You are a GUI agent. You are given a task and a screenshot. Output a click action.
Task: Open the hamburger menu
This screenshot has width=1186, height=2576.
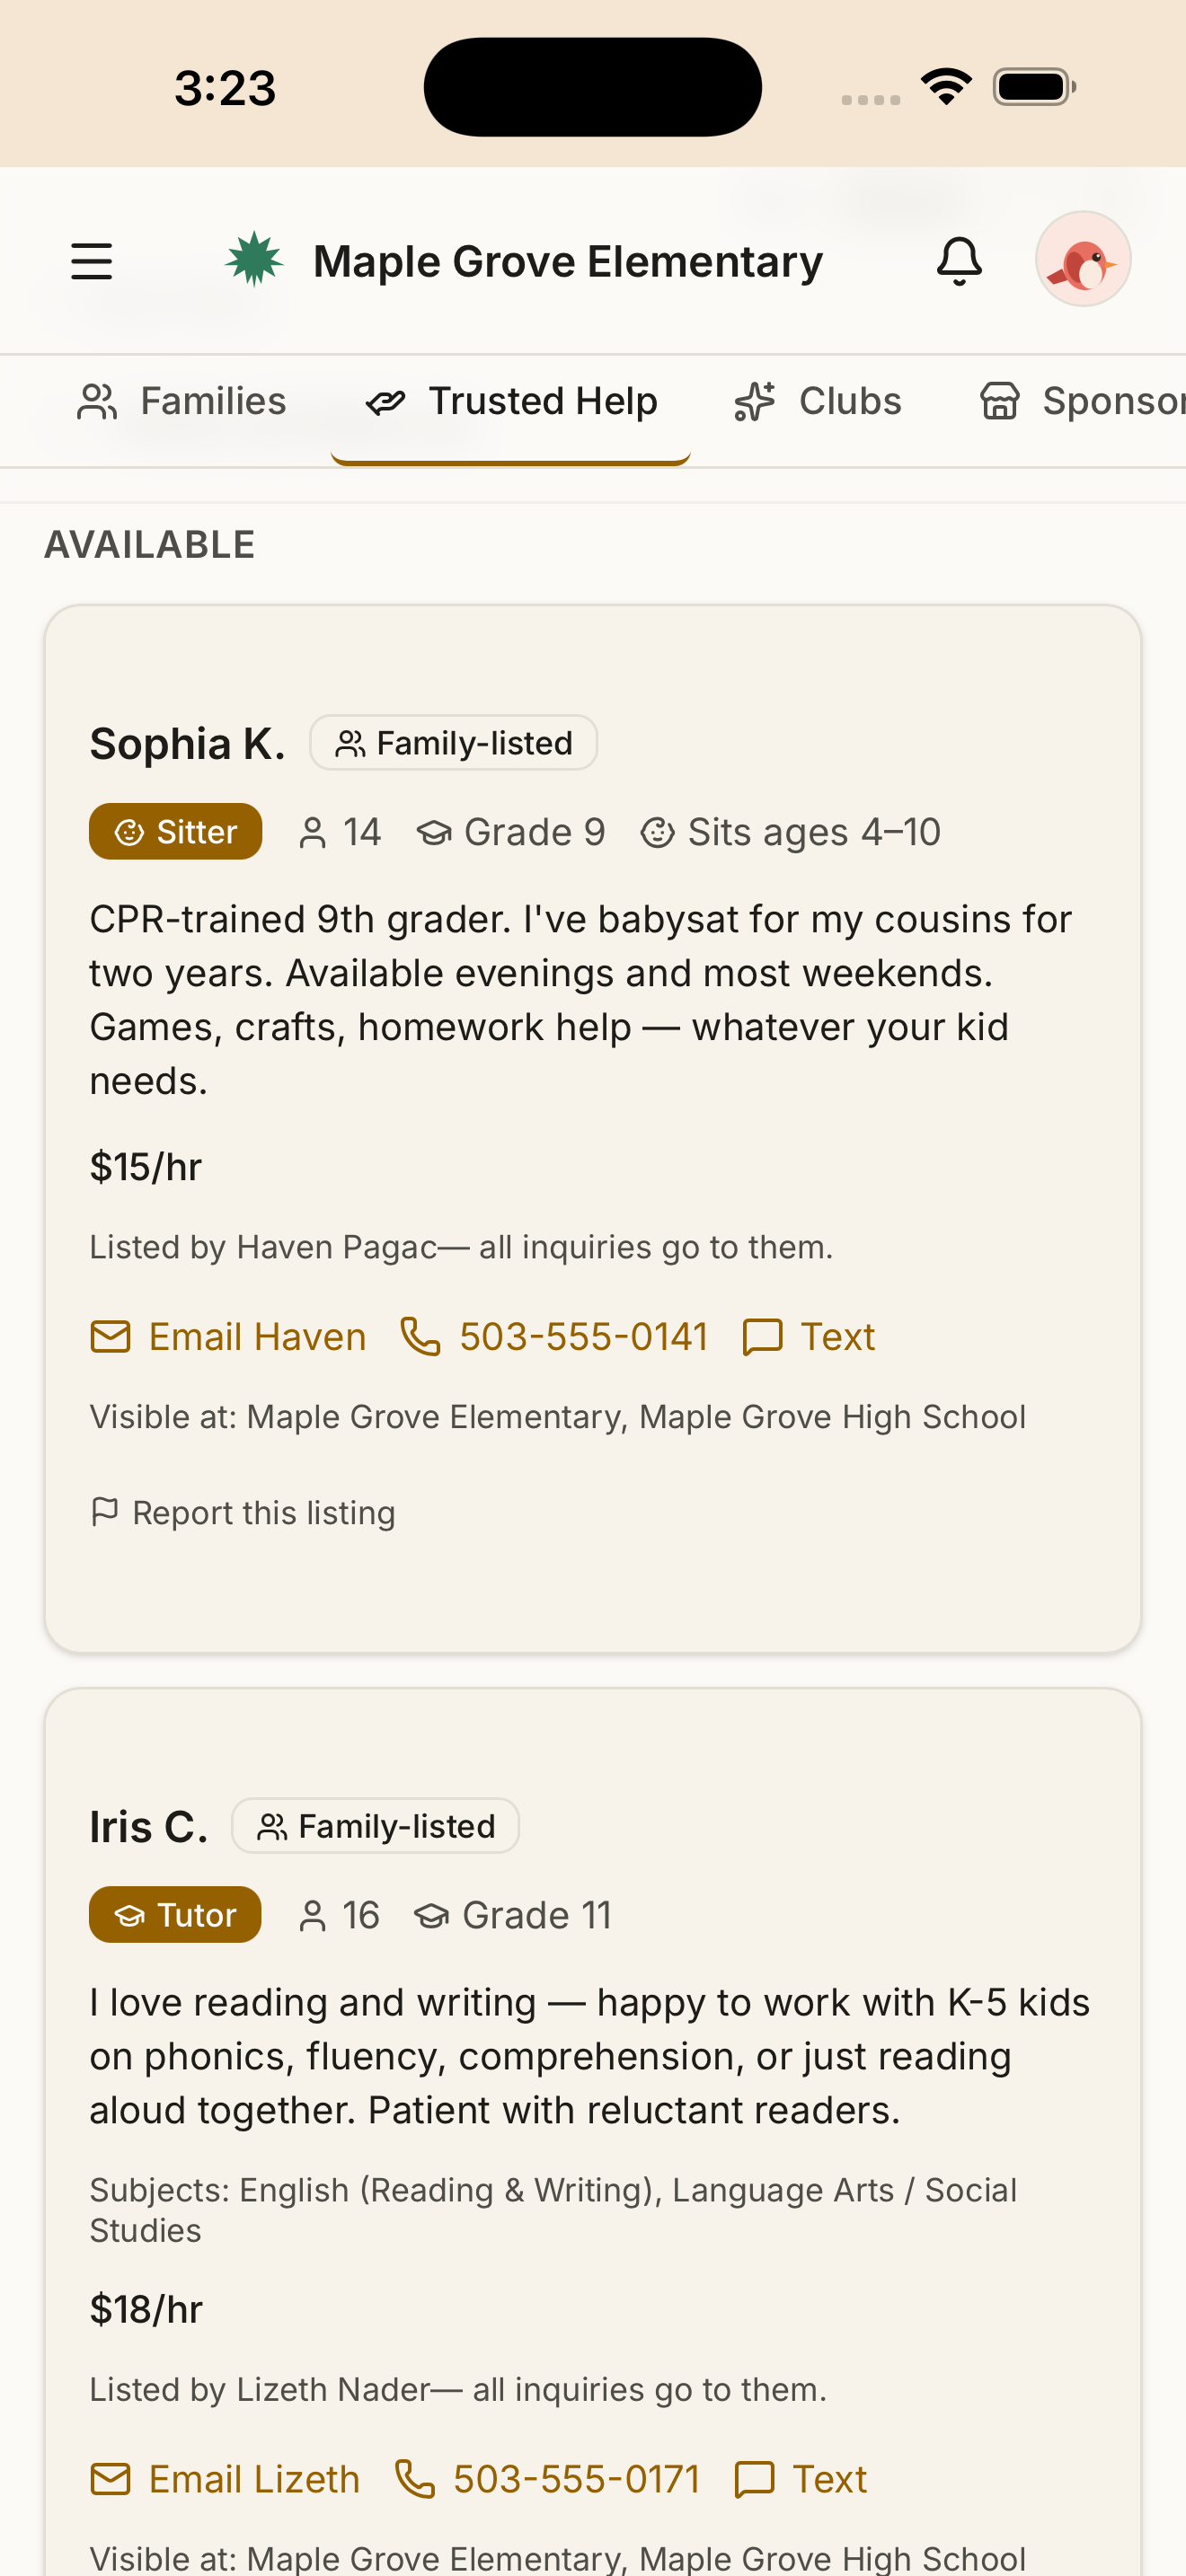[x=91, y=261]
